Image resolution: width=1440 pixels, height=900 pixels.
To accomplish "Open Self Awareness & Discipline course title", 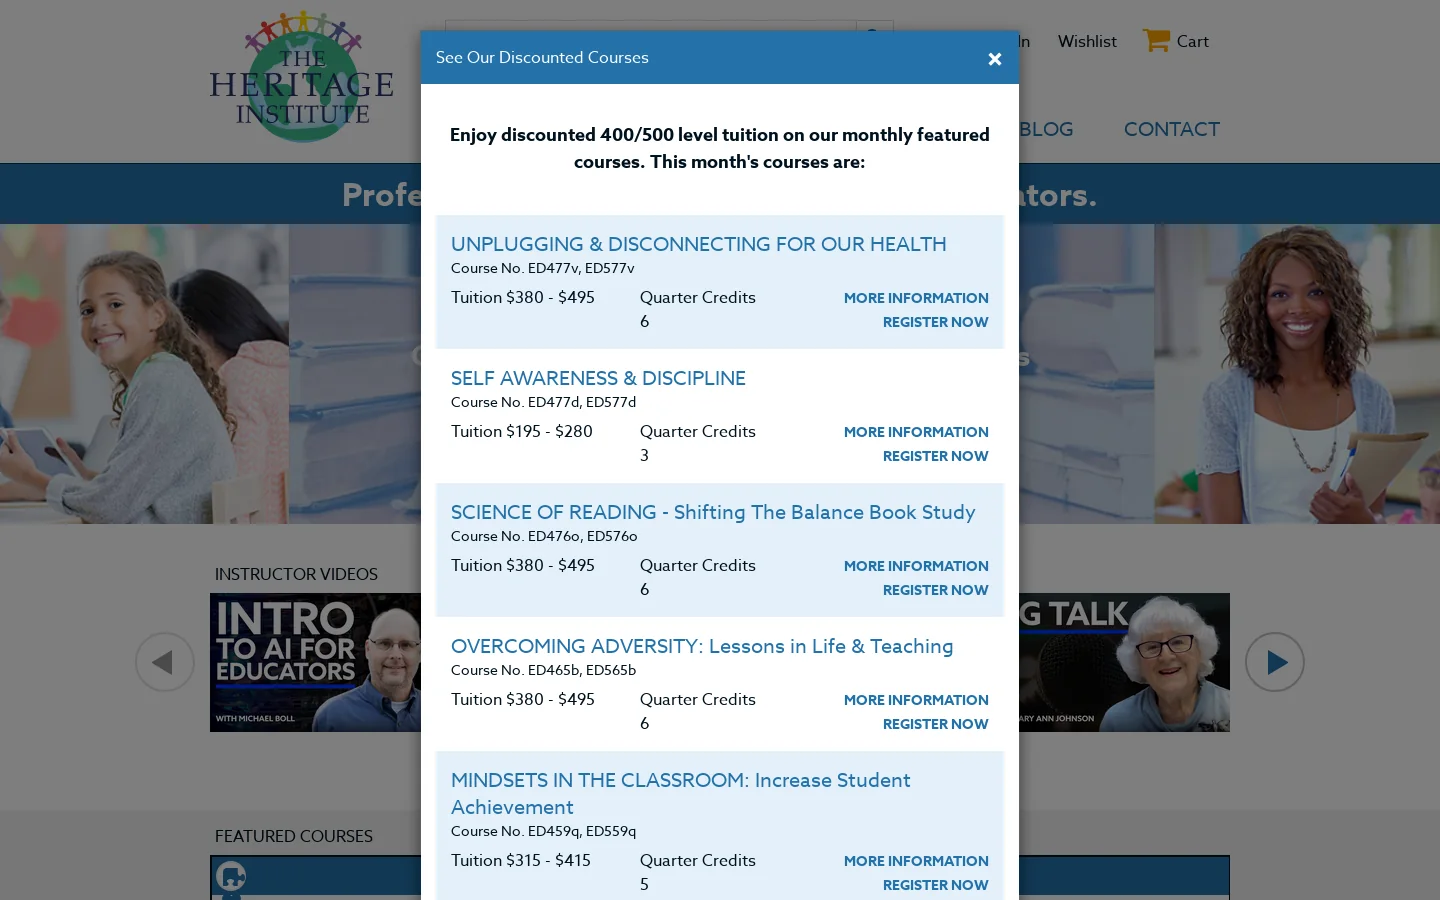I will click(598, 378).
